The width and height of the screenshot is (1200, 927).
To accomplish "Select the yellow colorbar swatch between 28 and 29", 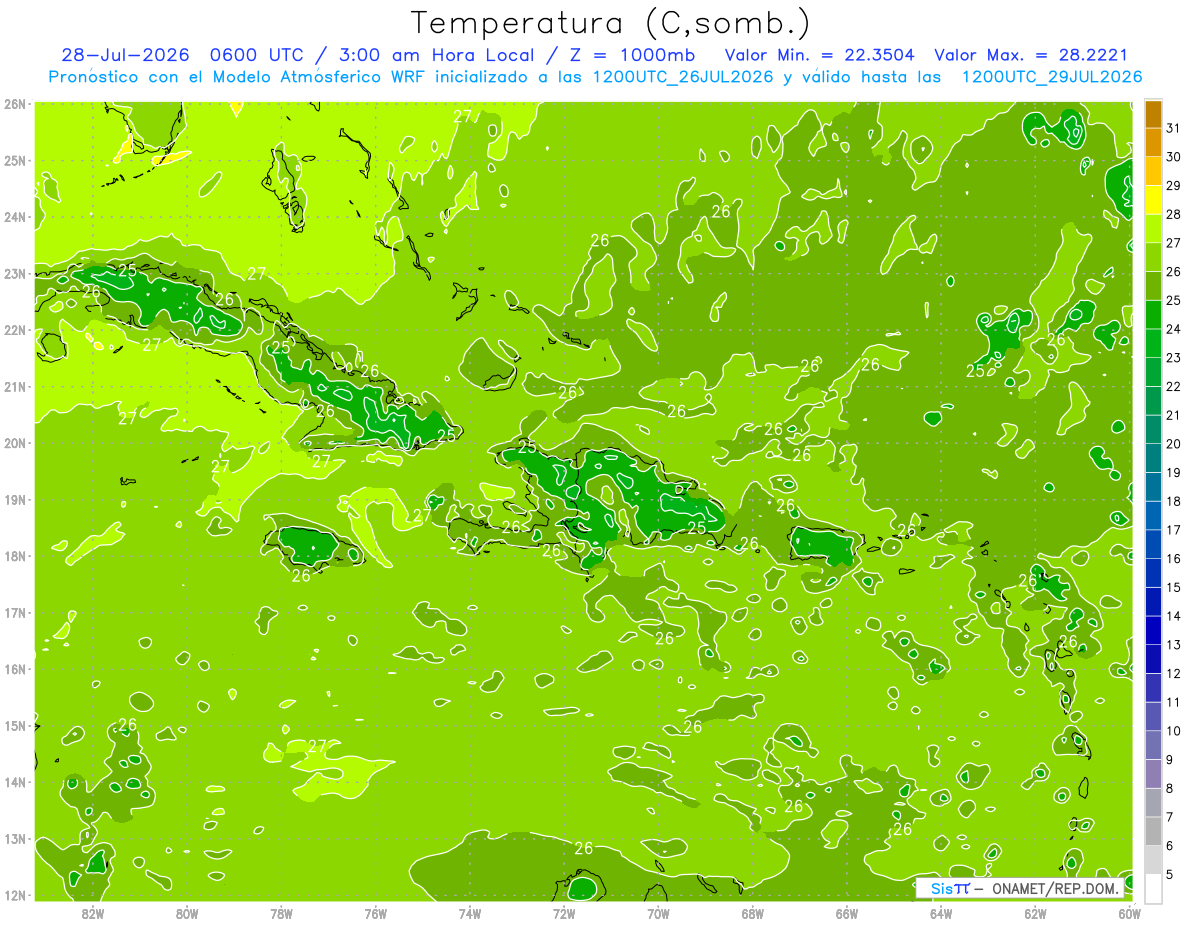I will click(1153, 200).
